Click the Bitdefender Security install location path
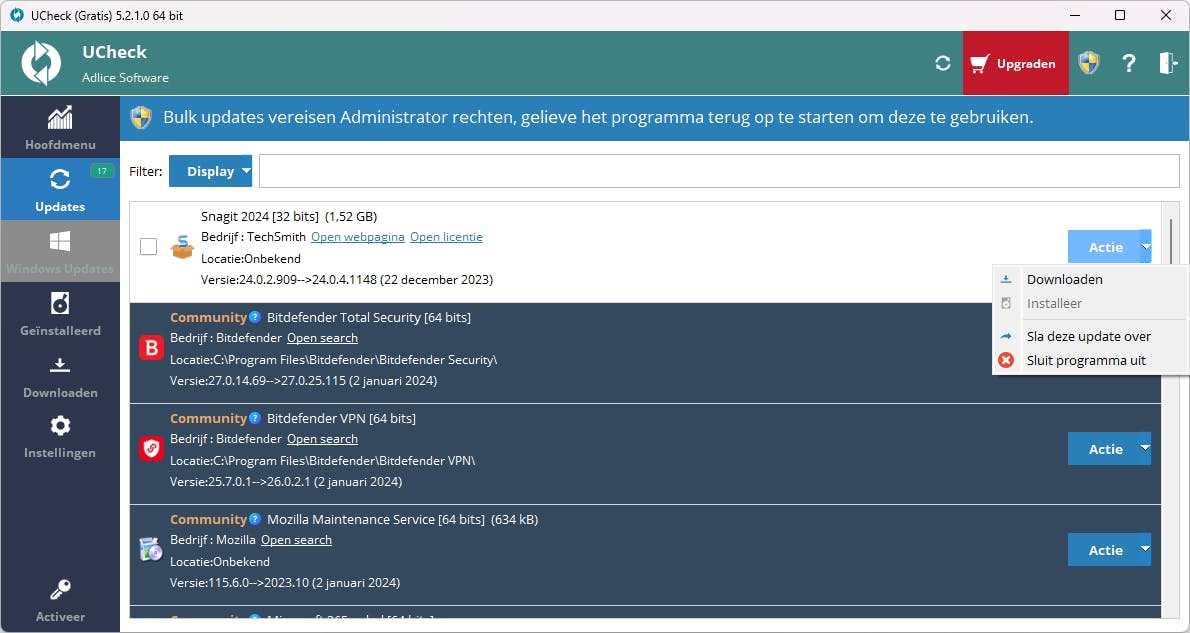1190x633 pixels. point(353,360)
